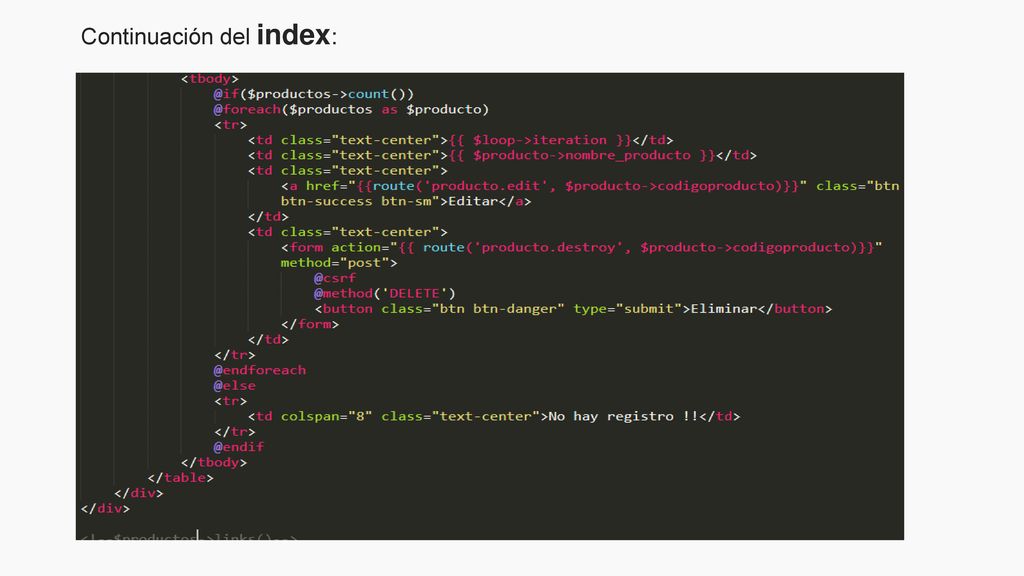The width and height of the screenshot is (1024, 576).
Task: Click the '$producto->nombre_producto' expression
Action: tap(582, 155)
